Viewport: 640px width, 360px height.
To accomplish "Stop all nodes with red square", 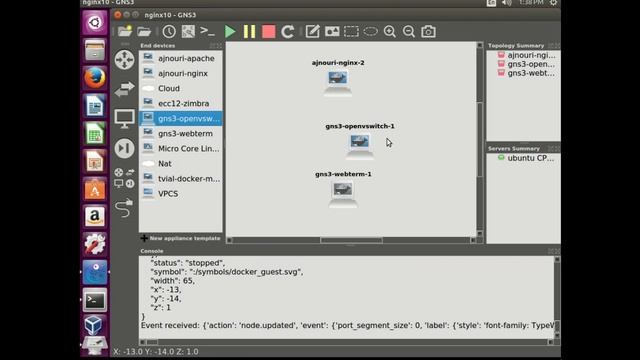I will coord(269,31).
